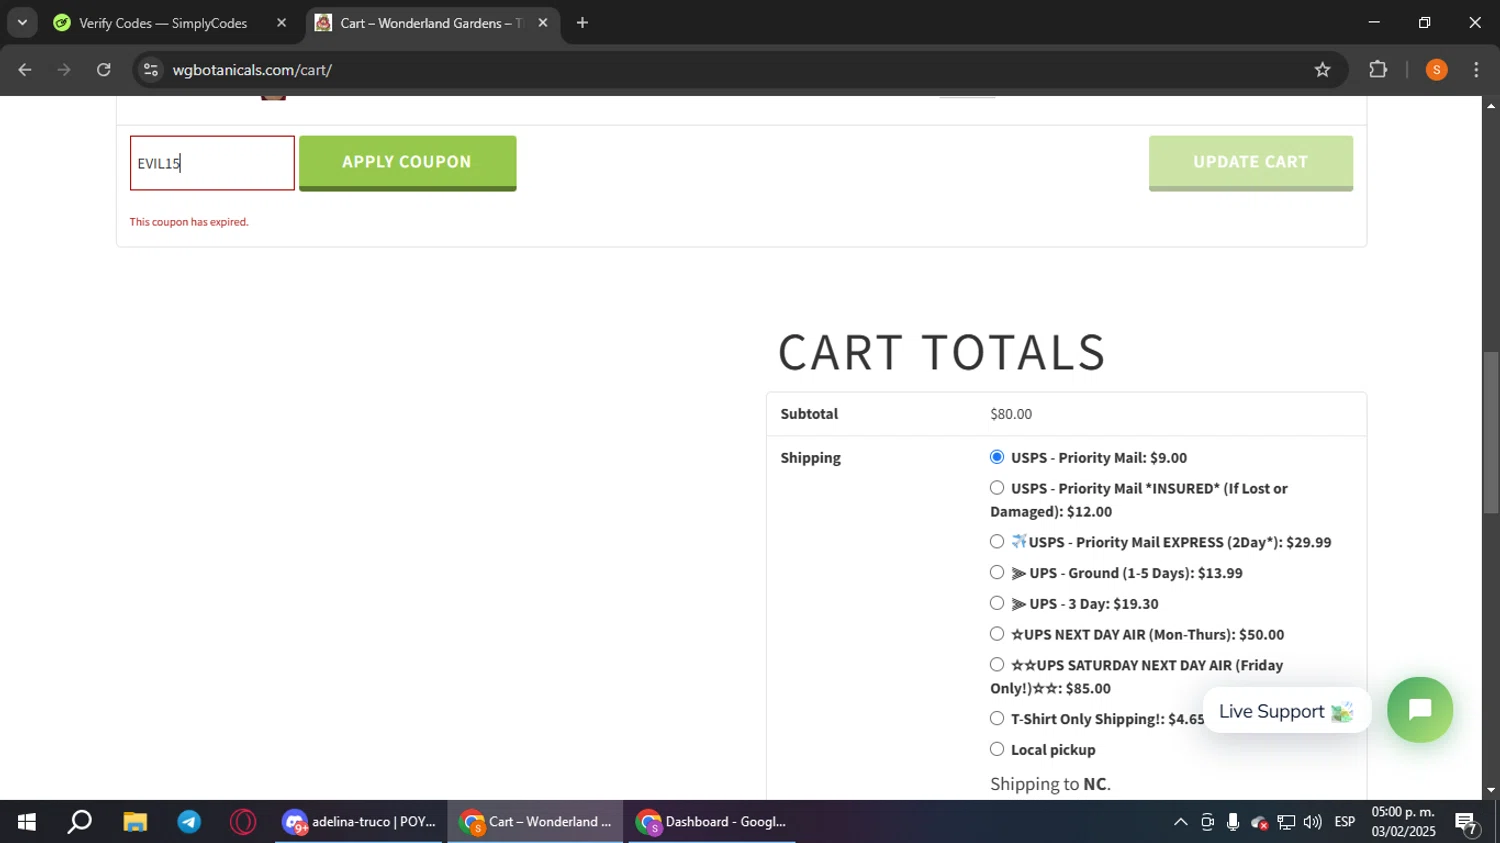Click the cloud sync tray icon
The height and width of the screenshot is (843, 1500).
click(x=1259, y=822)
